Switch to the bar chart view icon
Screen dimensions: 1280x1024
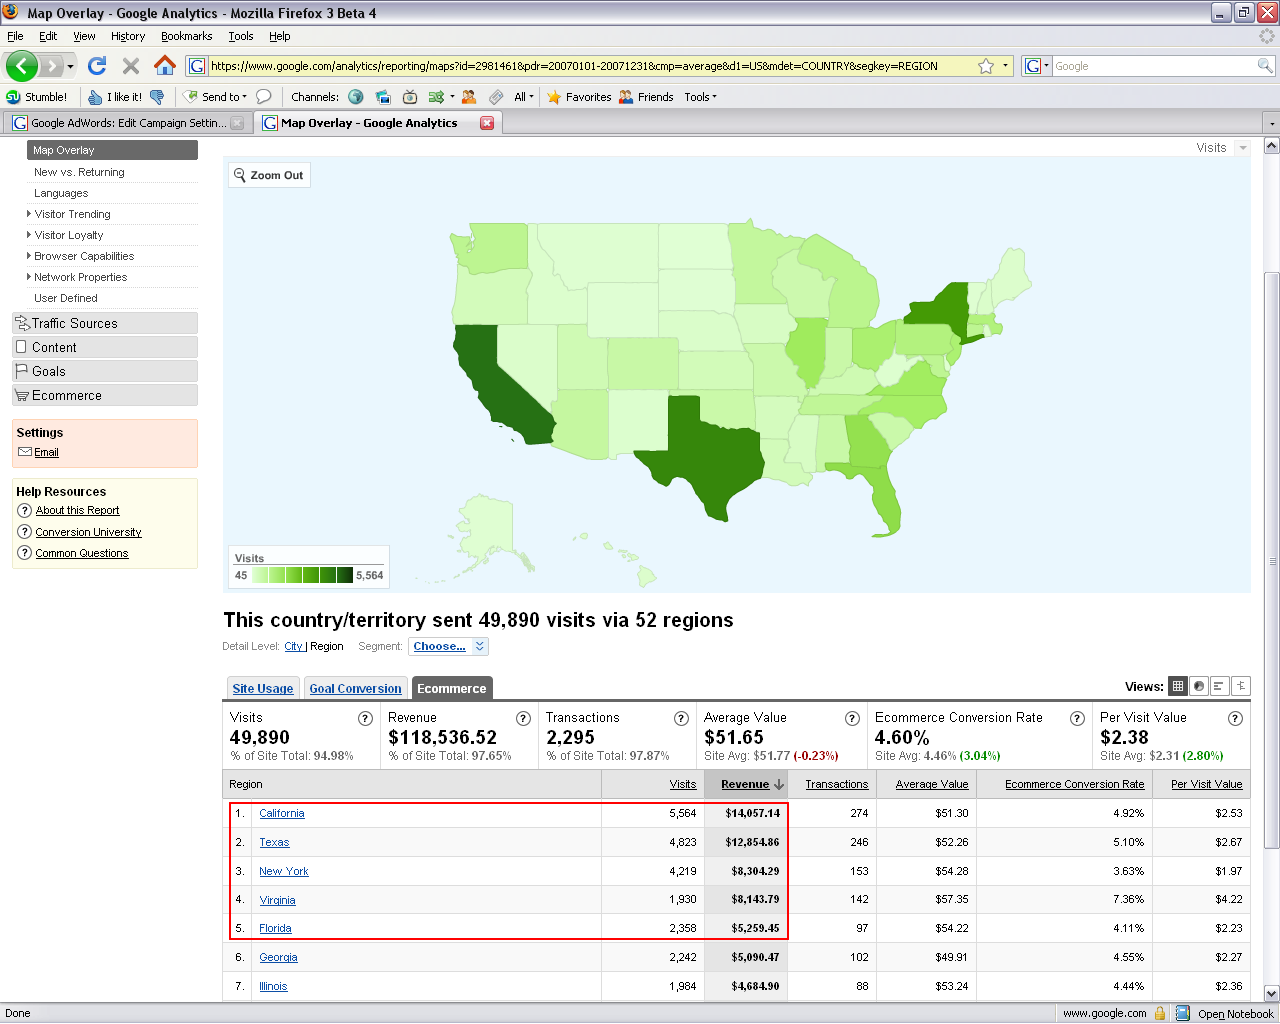coord(1220,686)
